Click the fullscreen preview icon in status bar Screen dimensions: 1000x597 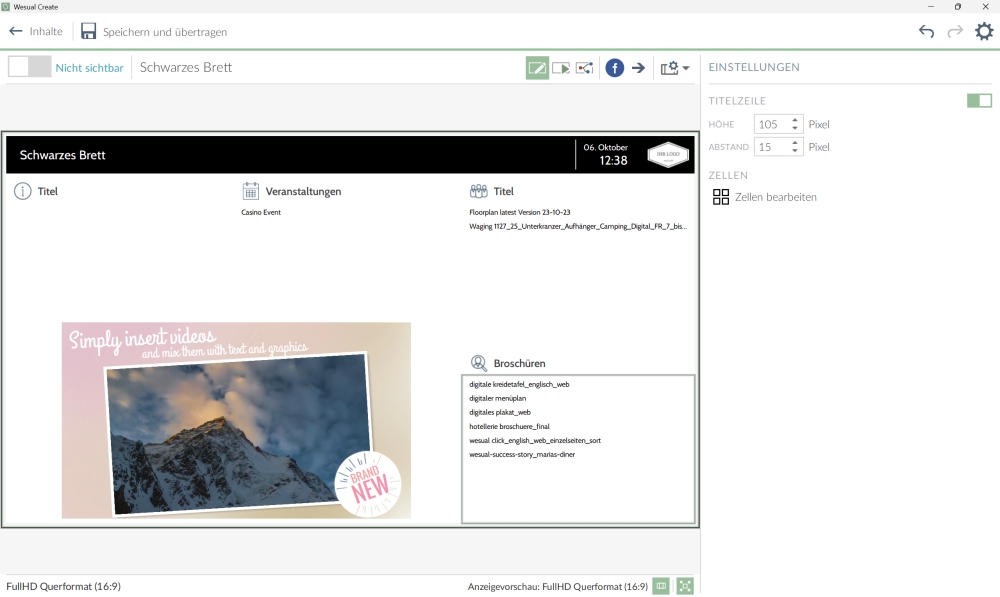[685, 586]
